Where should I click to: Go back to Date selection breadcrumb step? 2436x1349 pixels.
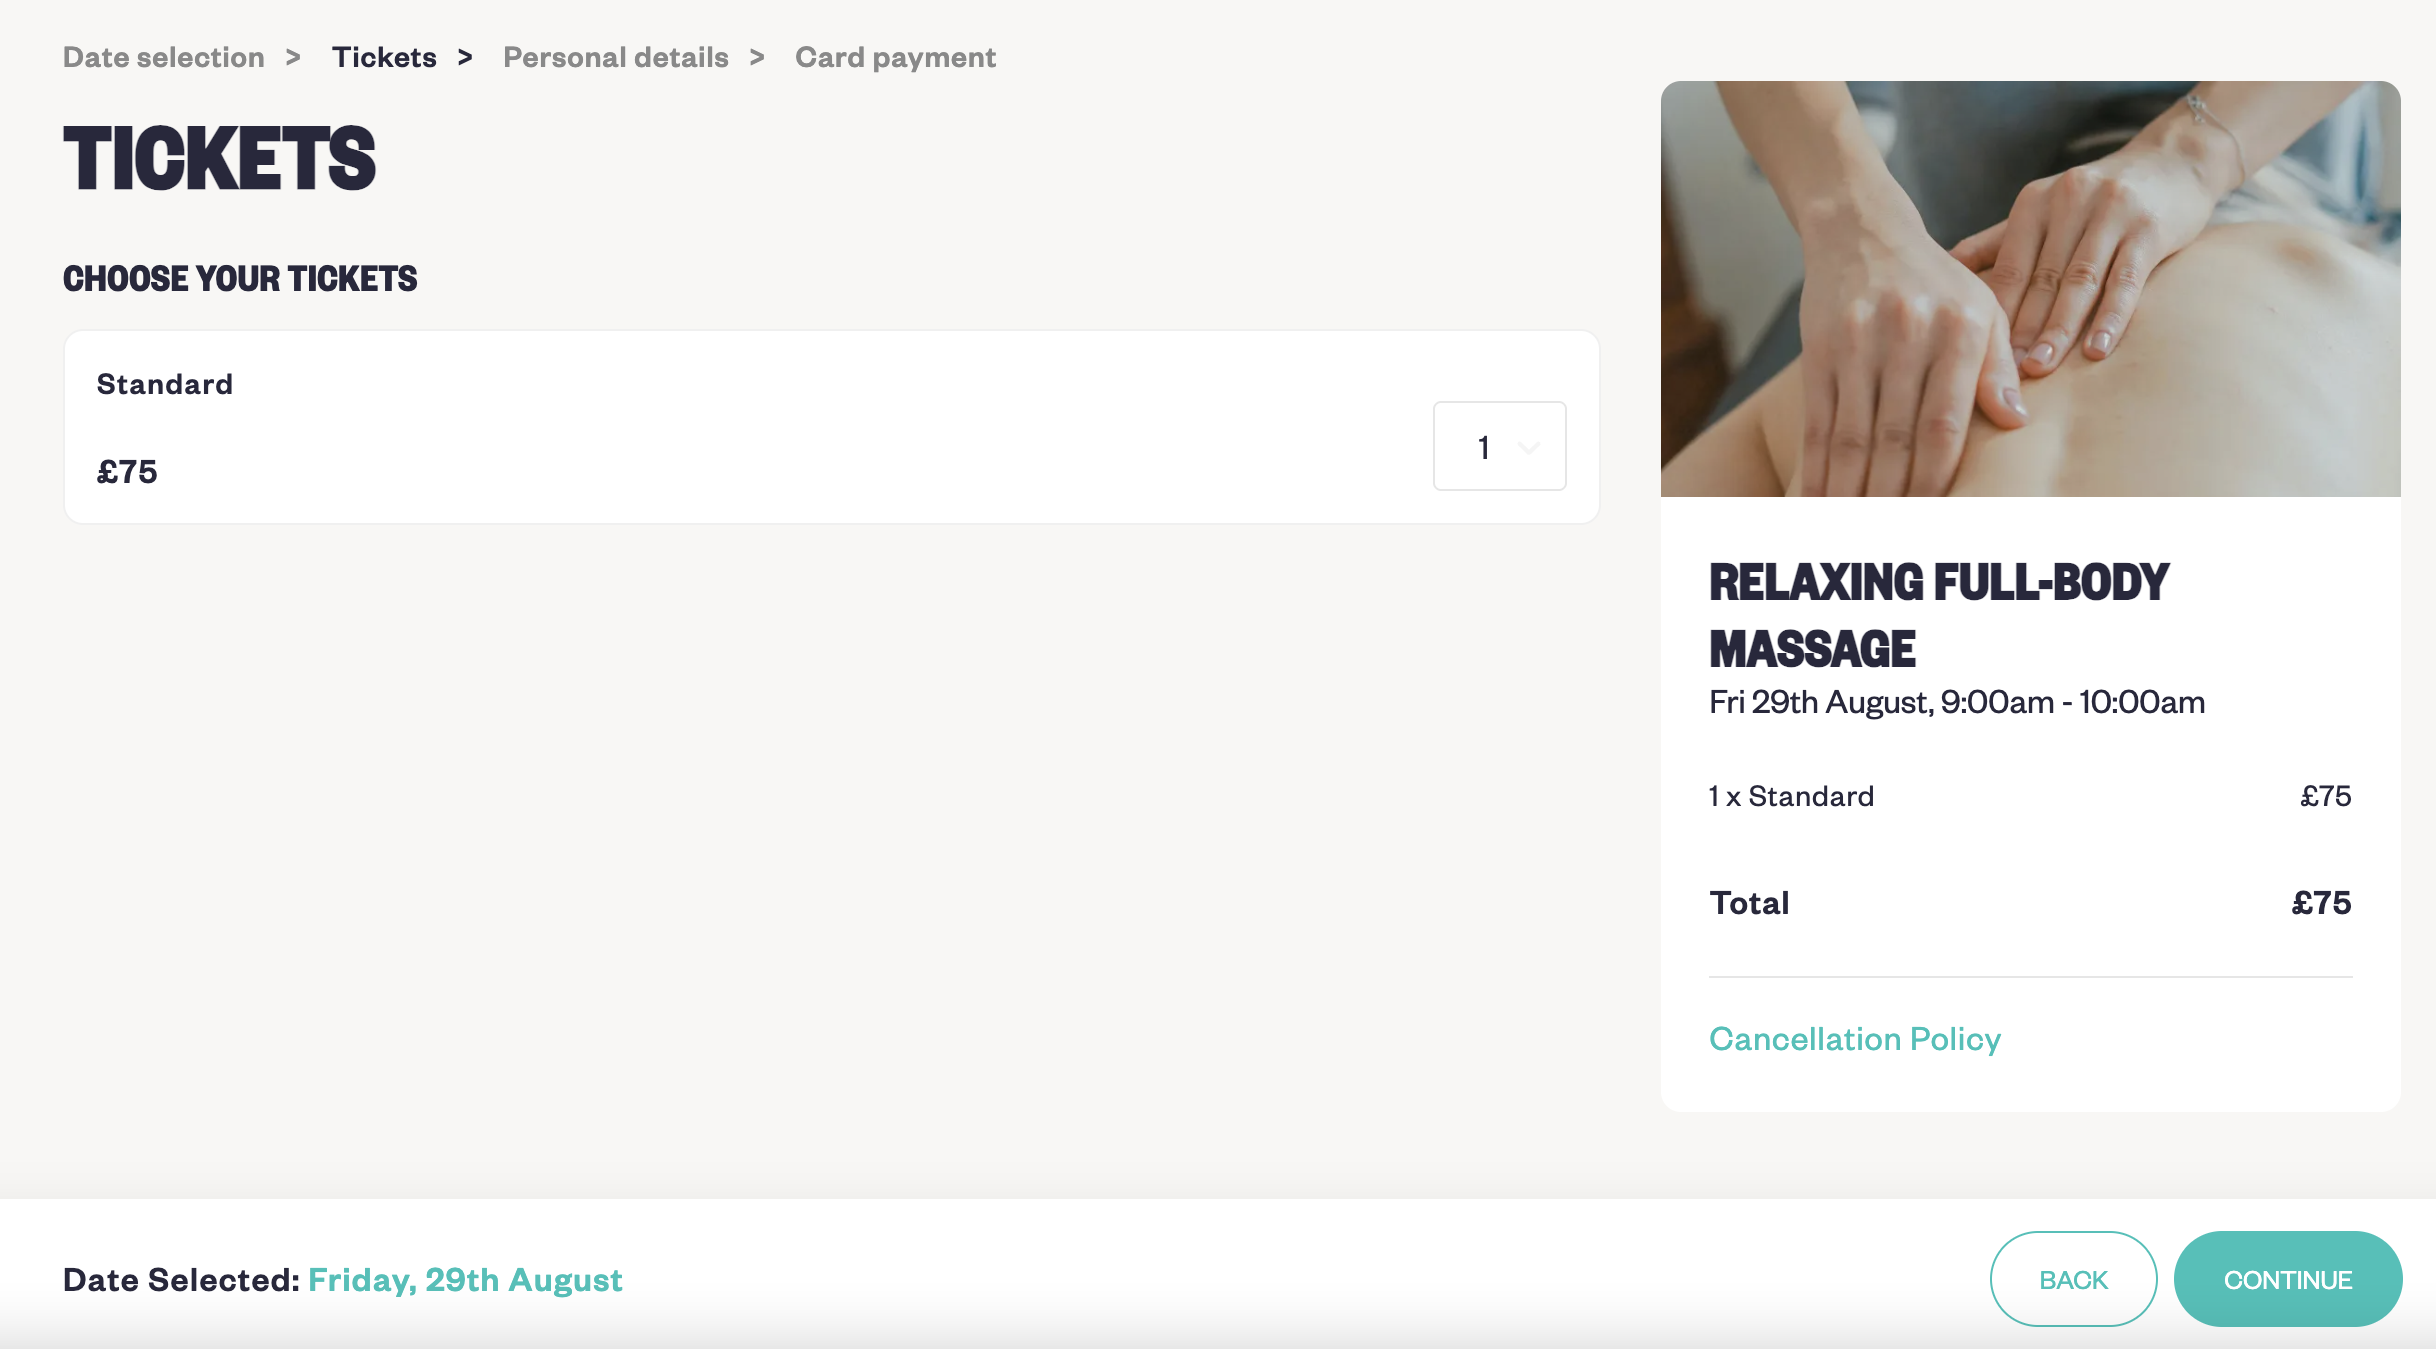[x=164, y=57]
